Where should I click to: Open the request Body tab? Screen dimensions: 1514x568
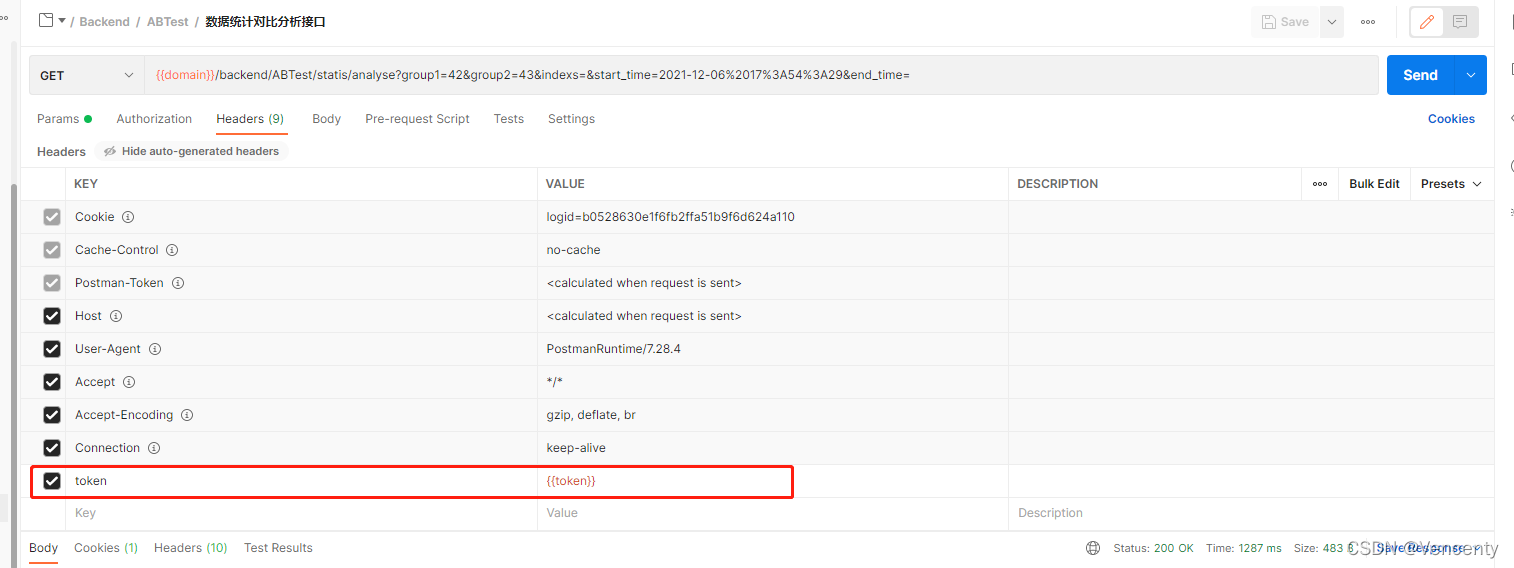tap(326, 119)
